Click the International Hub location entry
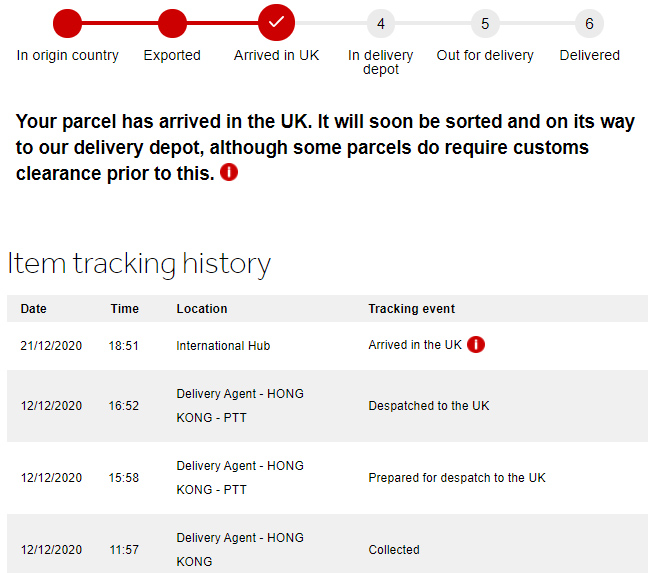The width and height of the screenshot is (648, 573). (223, 346)
